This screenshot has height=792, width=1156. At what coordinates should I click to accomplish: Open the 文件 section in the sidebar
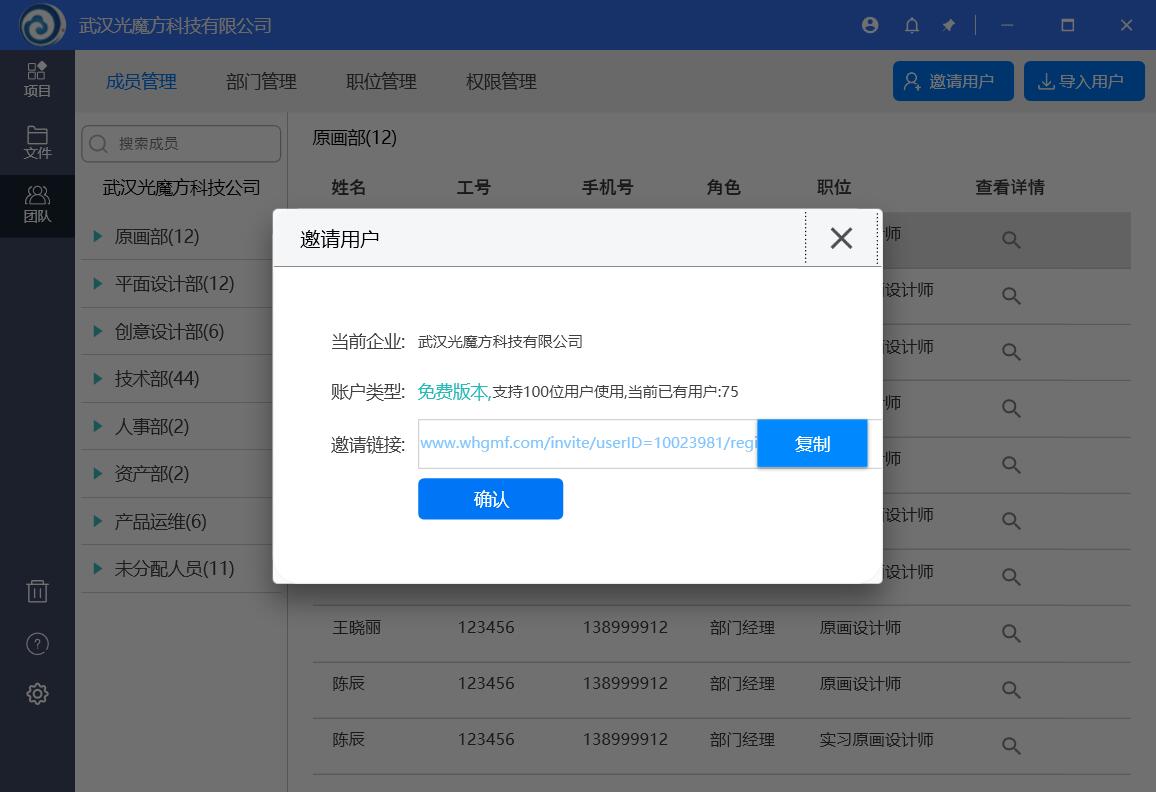coord(37,142)
